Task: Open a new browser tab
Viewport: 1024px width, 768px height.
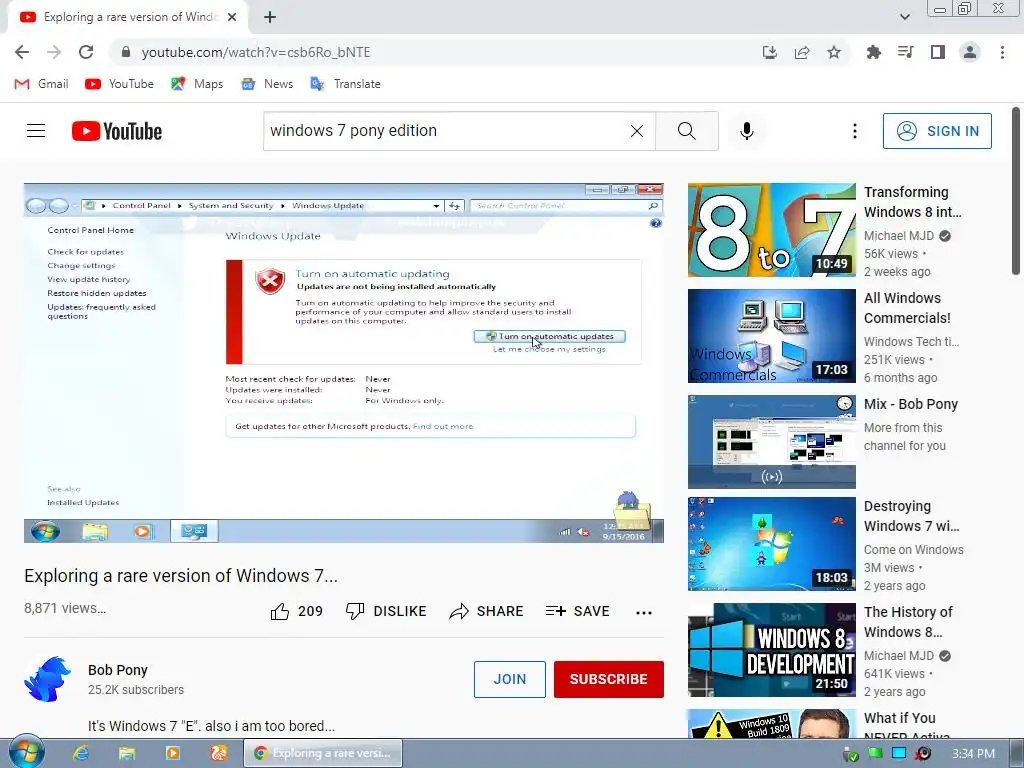Action: pos(270,17)
